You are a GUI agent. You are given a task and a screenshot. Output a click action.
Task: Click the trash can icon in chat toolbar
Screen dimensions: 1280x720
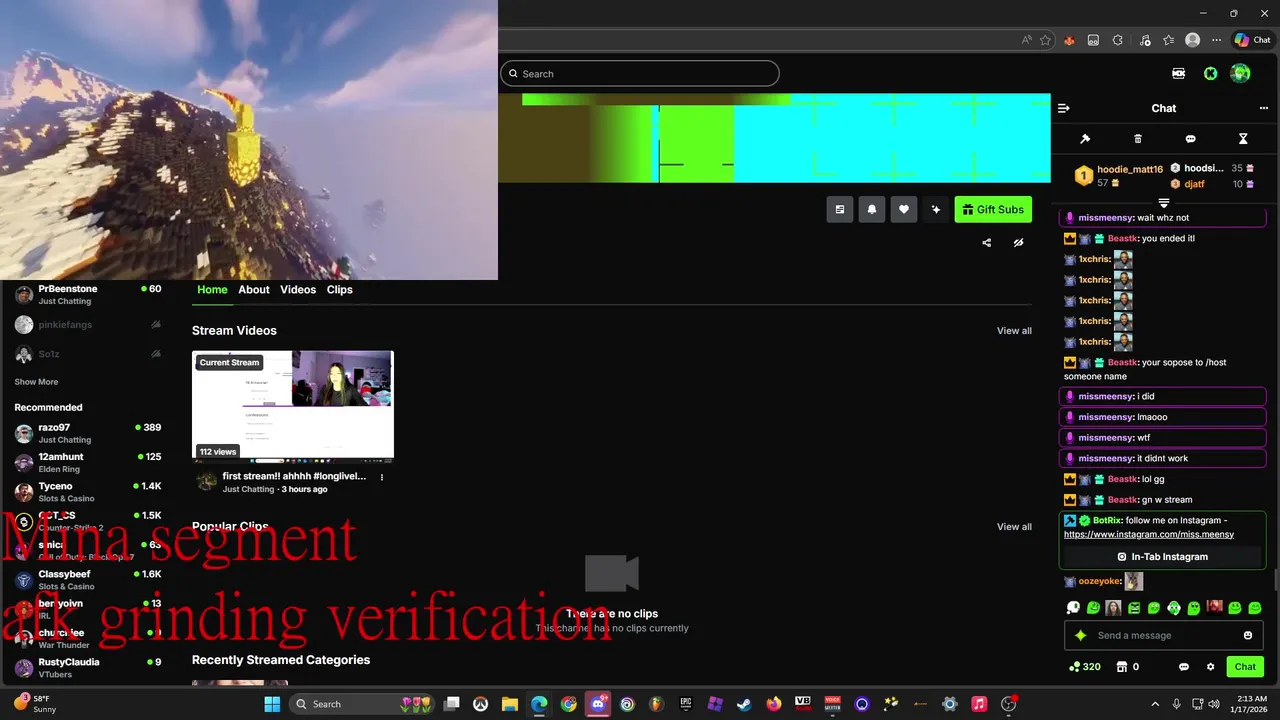point(1138,139)
